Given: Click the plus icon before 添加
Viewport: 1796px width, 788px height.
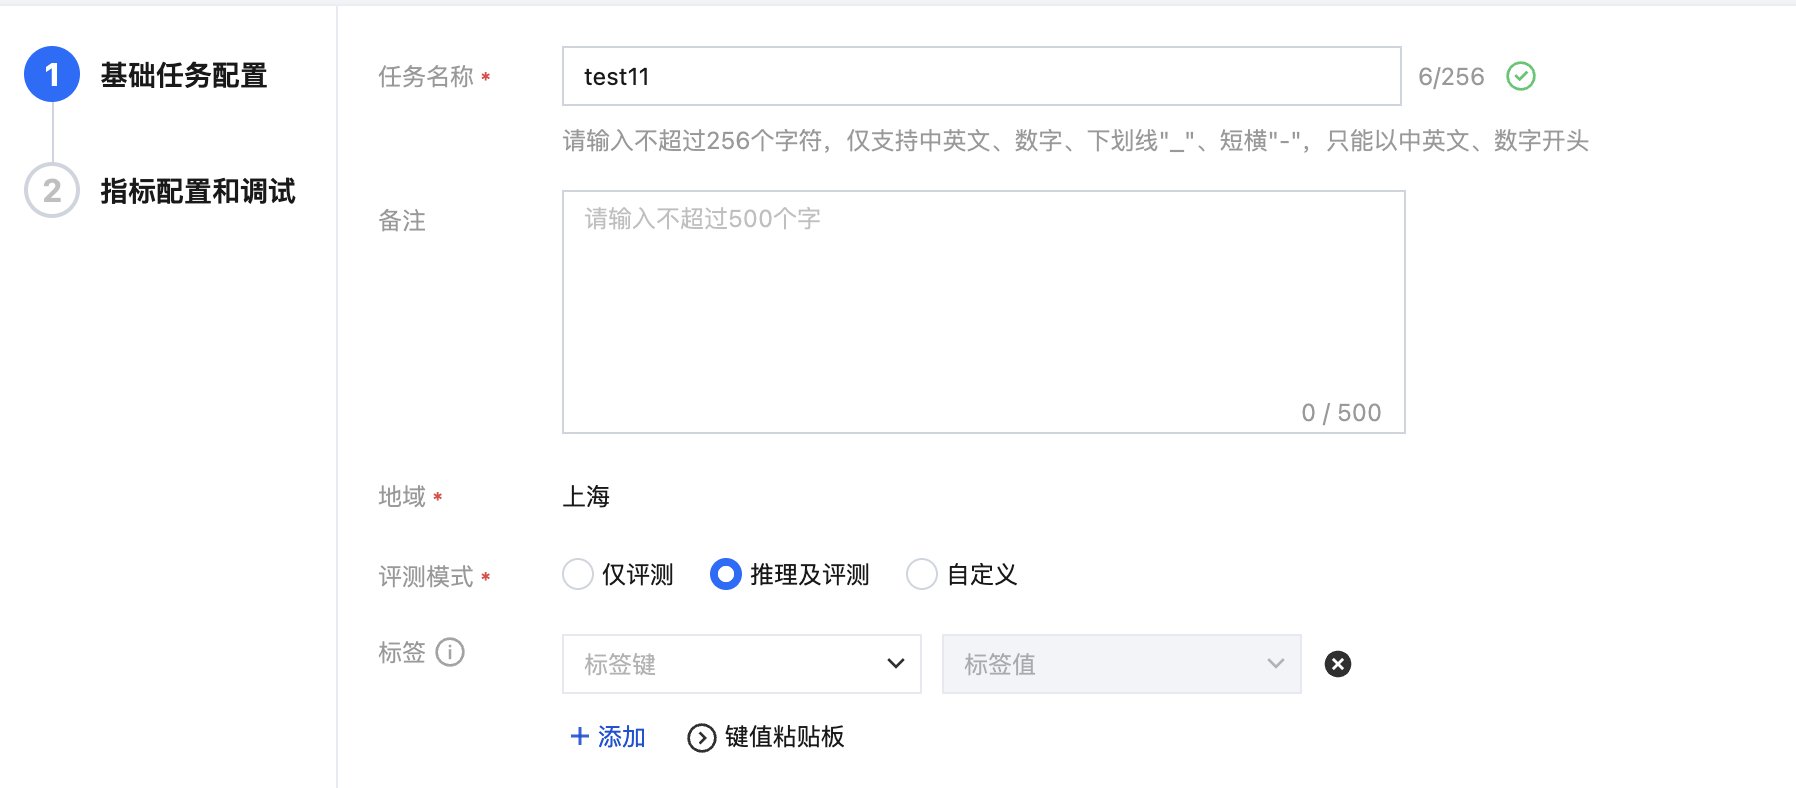Looking at the screenshot, I should (579, 737).
